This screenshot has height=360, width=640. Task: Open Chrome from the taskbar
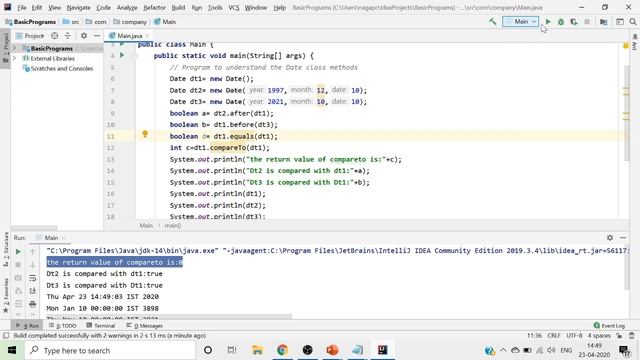[x=282, y=350]
